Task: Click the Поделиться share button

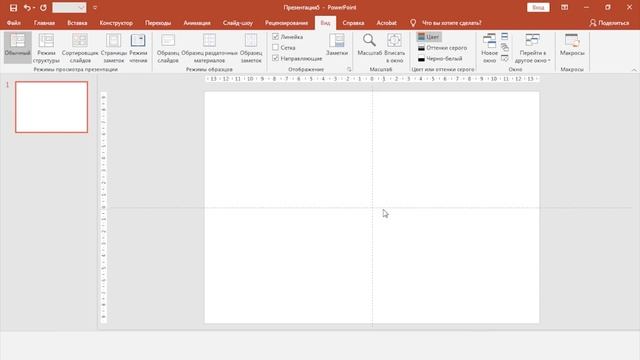Action: 609,23
